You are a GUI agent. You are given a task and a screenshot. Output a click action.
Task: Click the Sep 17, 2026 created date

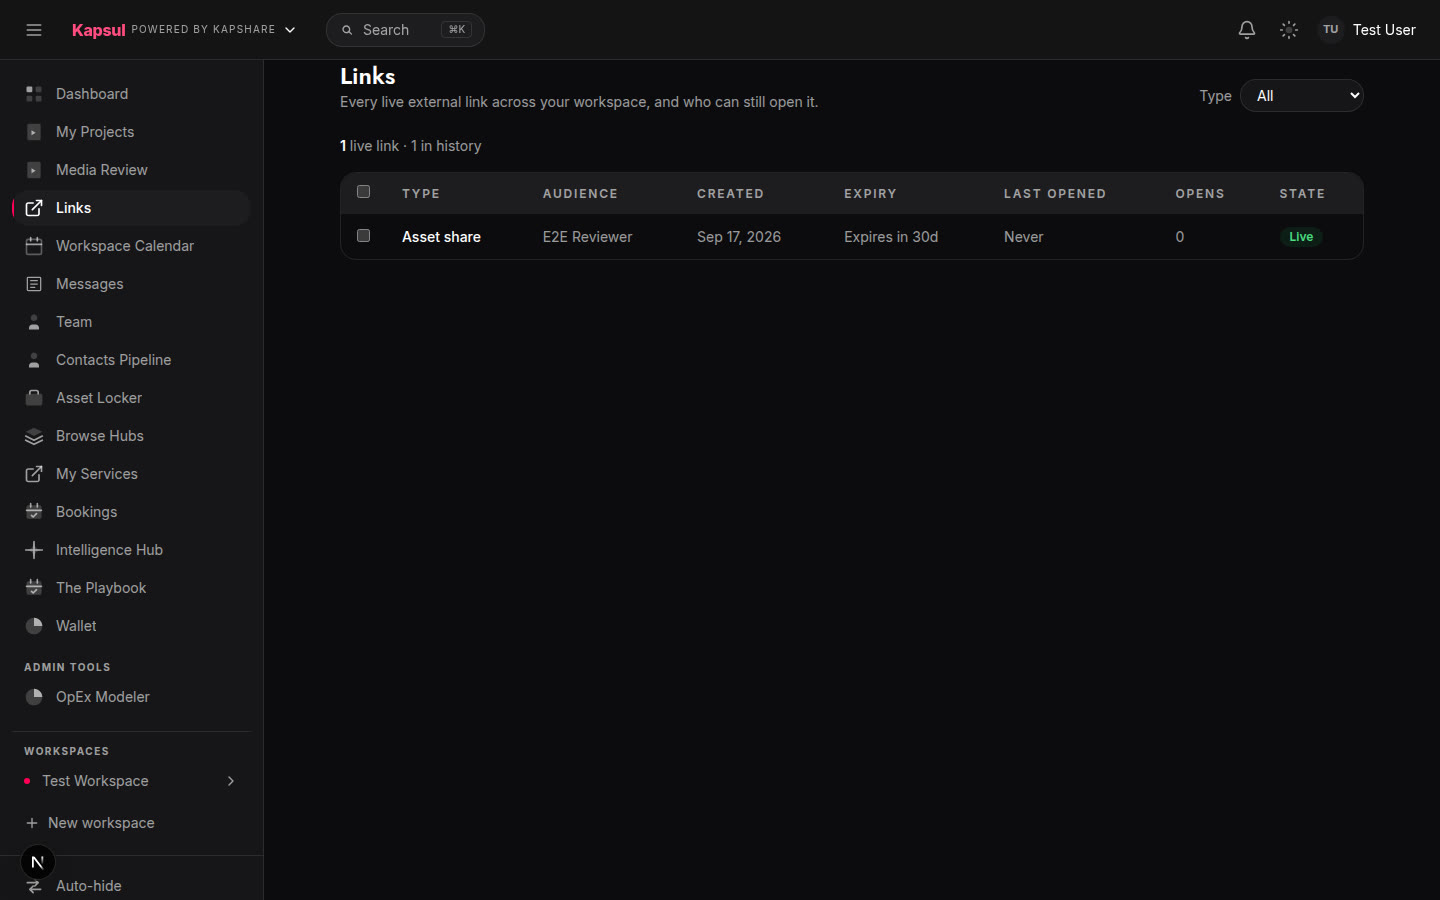[x=739, y=237]
